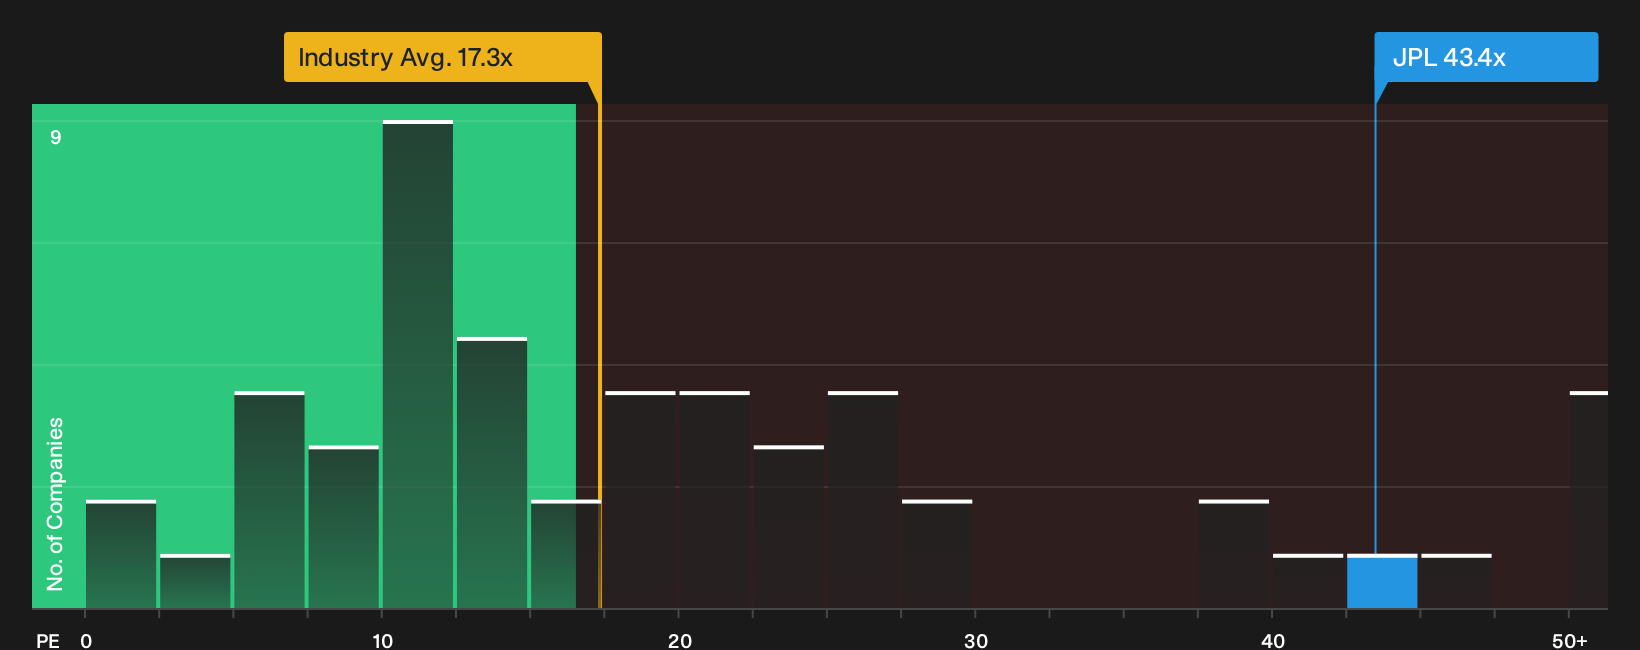Click the x-axis tick label 0
Screen dimensions: 1640x650
pos(86,641)
